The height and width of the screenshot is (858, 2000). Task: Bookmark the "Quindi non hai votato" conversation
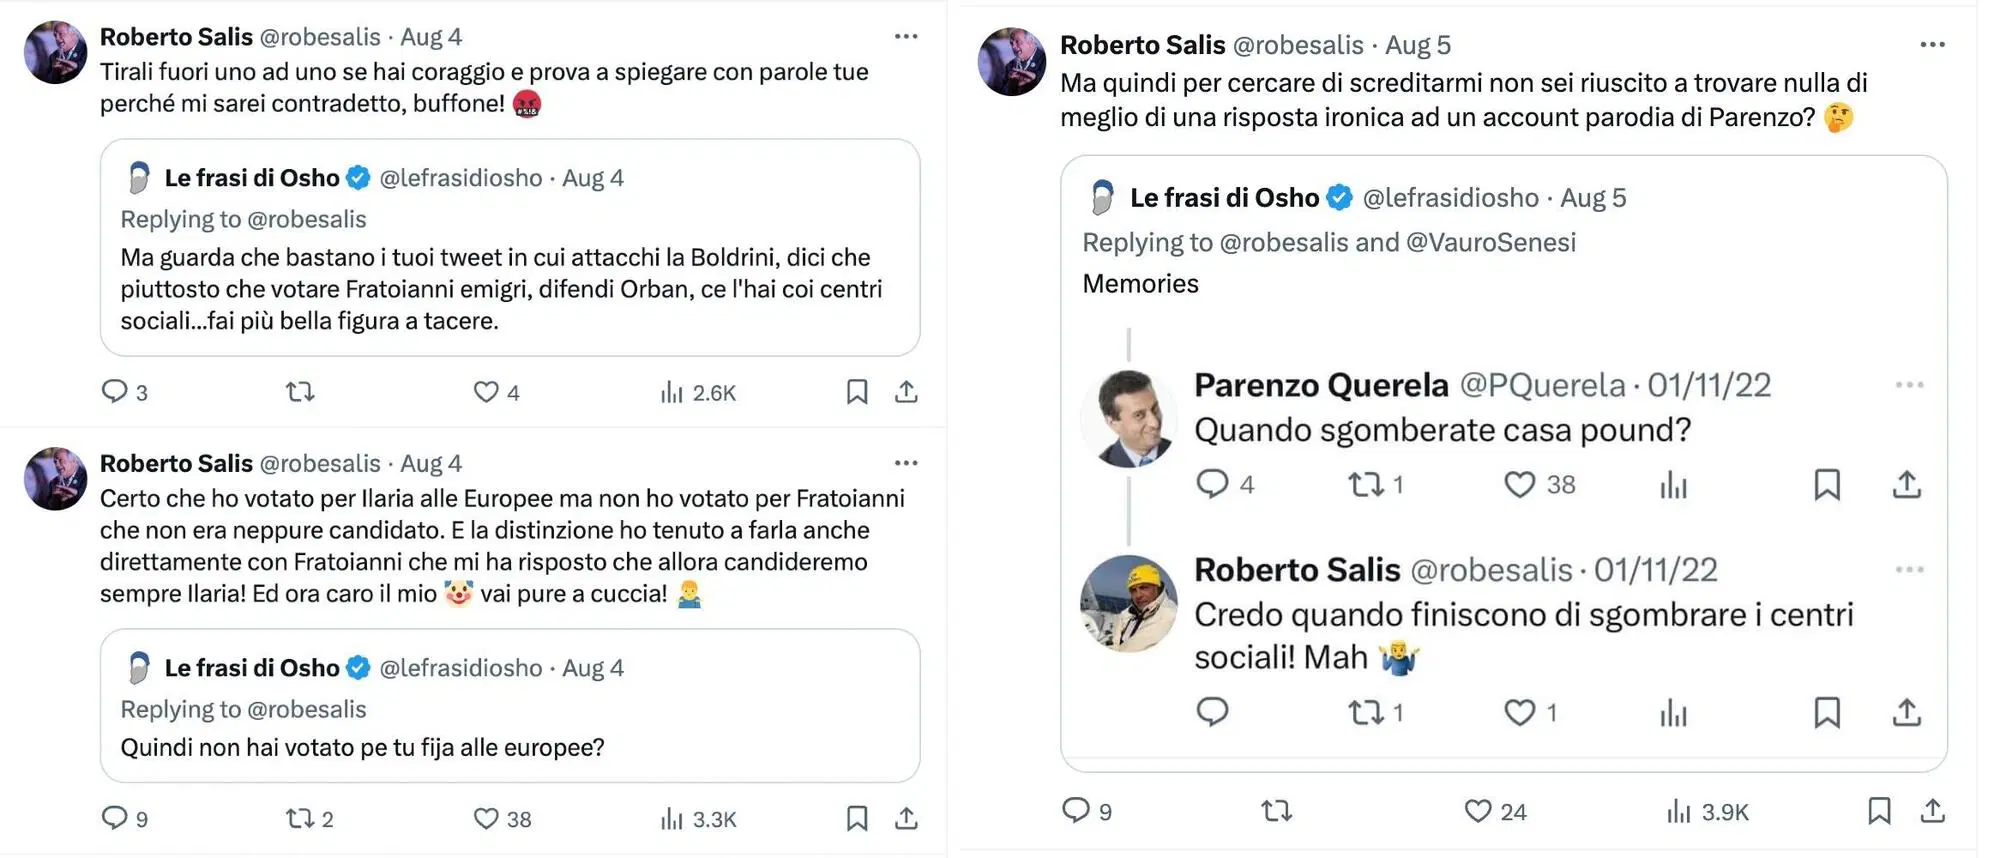[x=857, y=818]
